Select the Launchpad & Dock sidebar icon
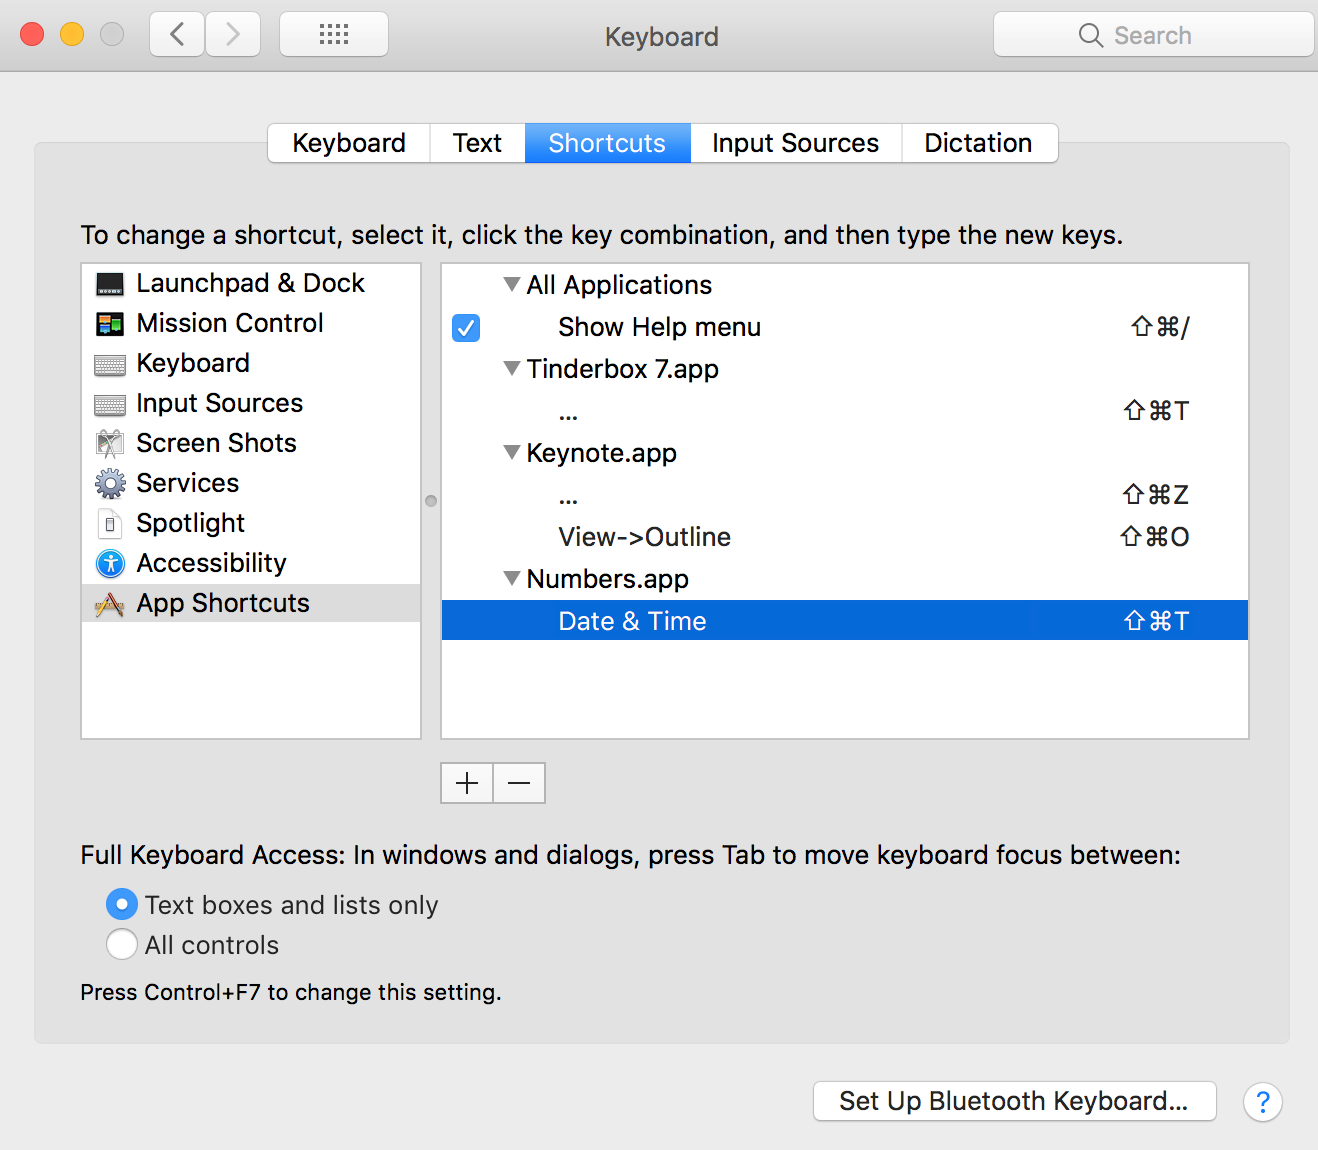Viewport: 1318px width, 1150px height. pyautogui.click(x=109, y=283)
